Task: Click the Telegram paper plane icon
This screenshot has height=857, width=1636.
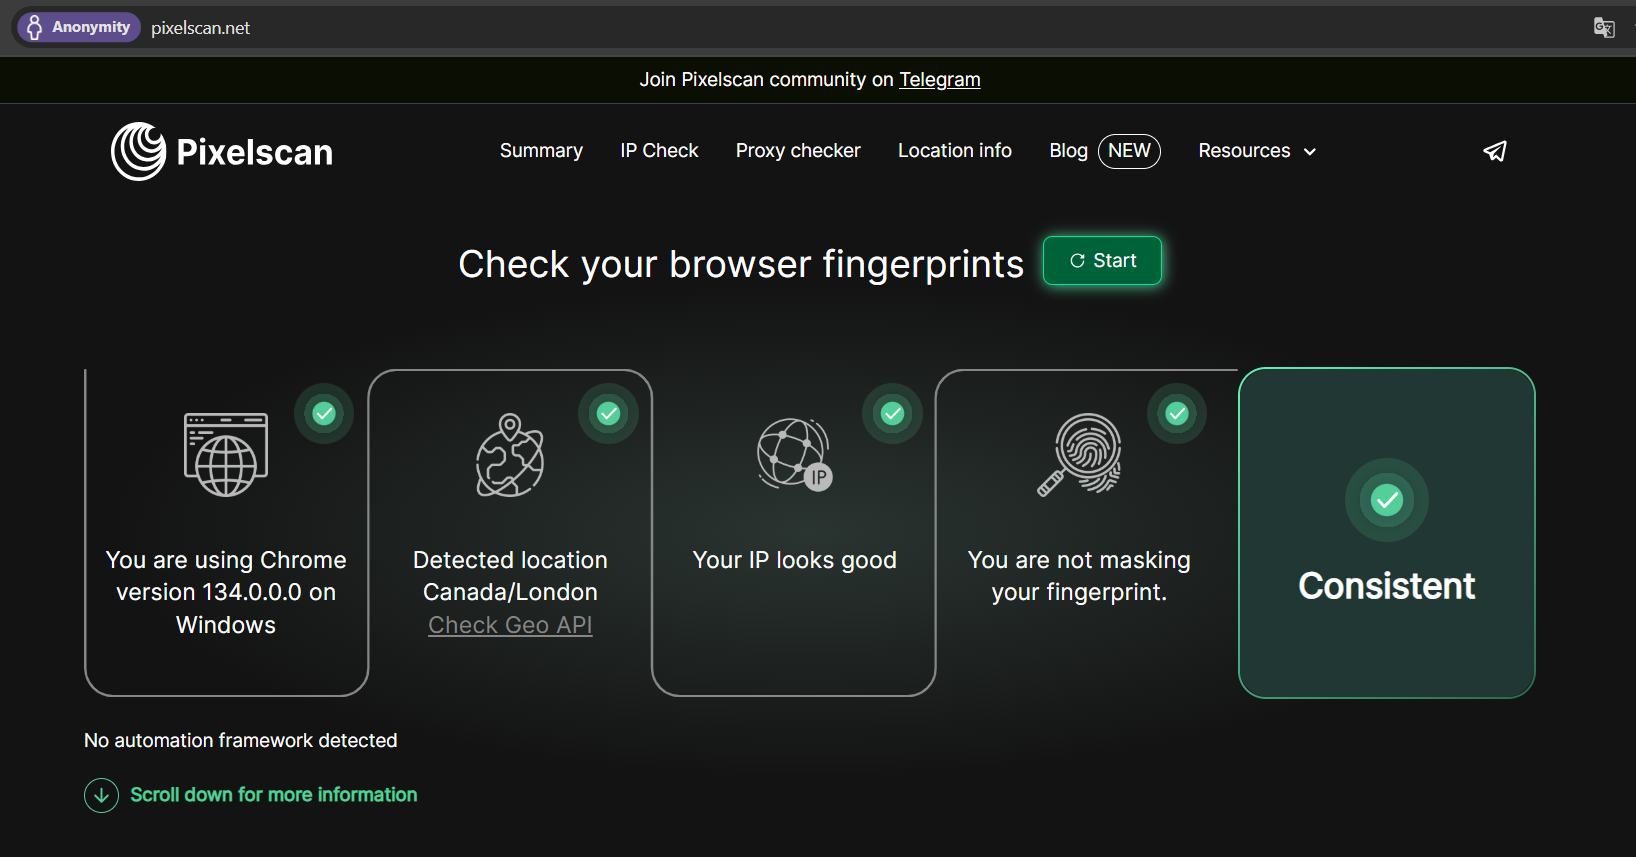Action: [x=1494, y=151]
